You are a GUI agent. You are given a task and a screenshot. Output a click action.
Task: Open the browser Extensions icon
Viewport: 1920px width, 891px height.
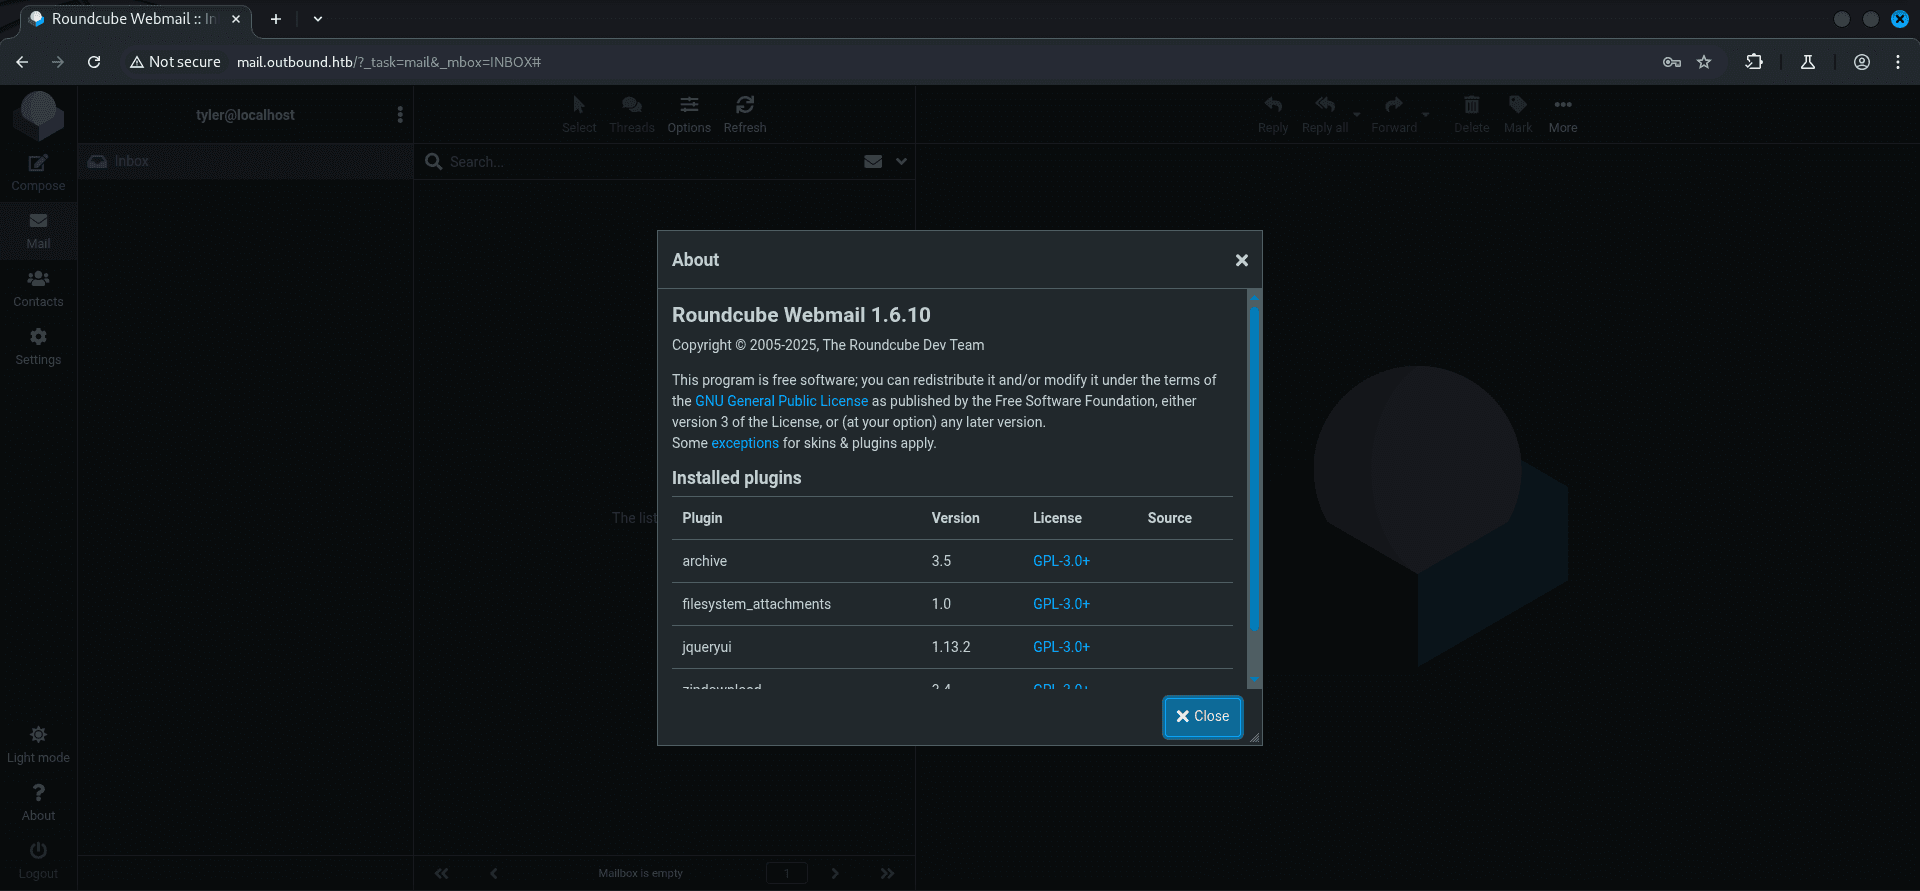[x=1754, y=62]
